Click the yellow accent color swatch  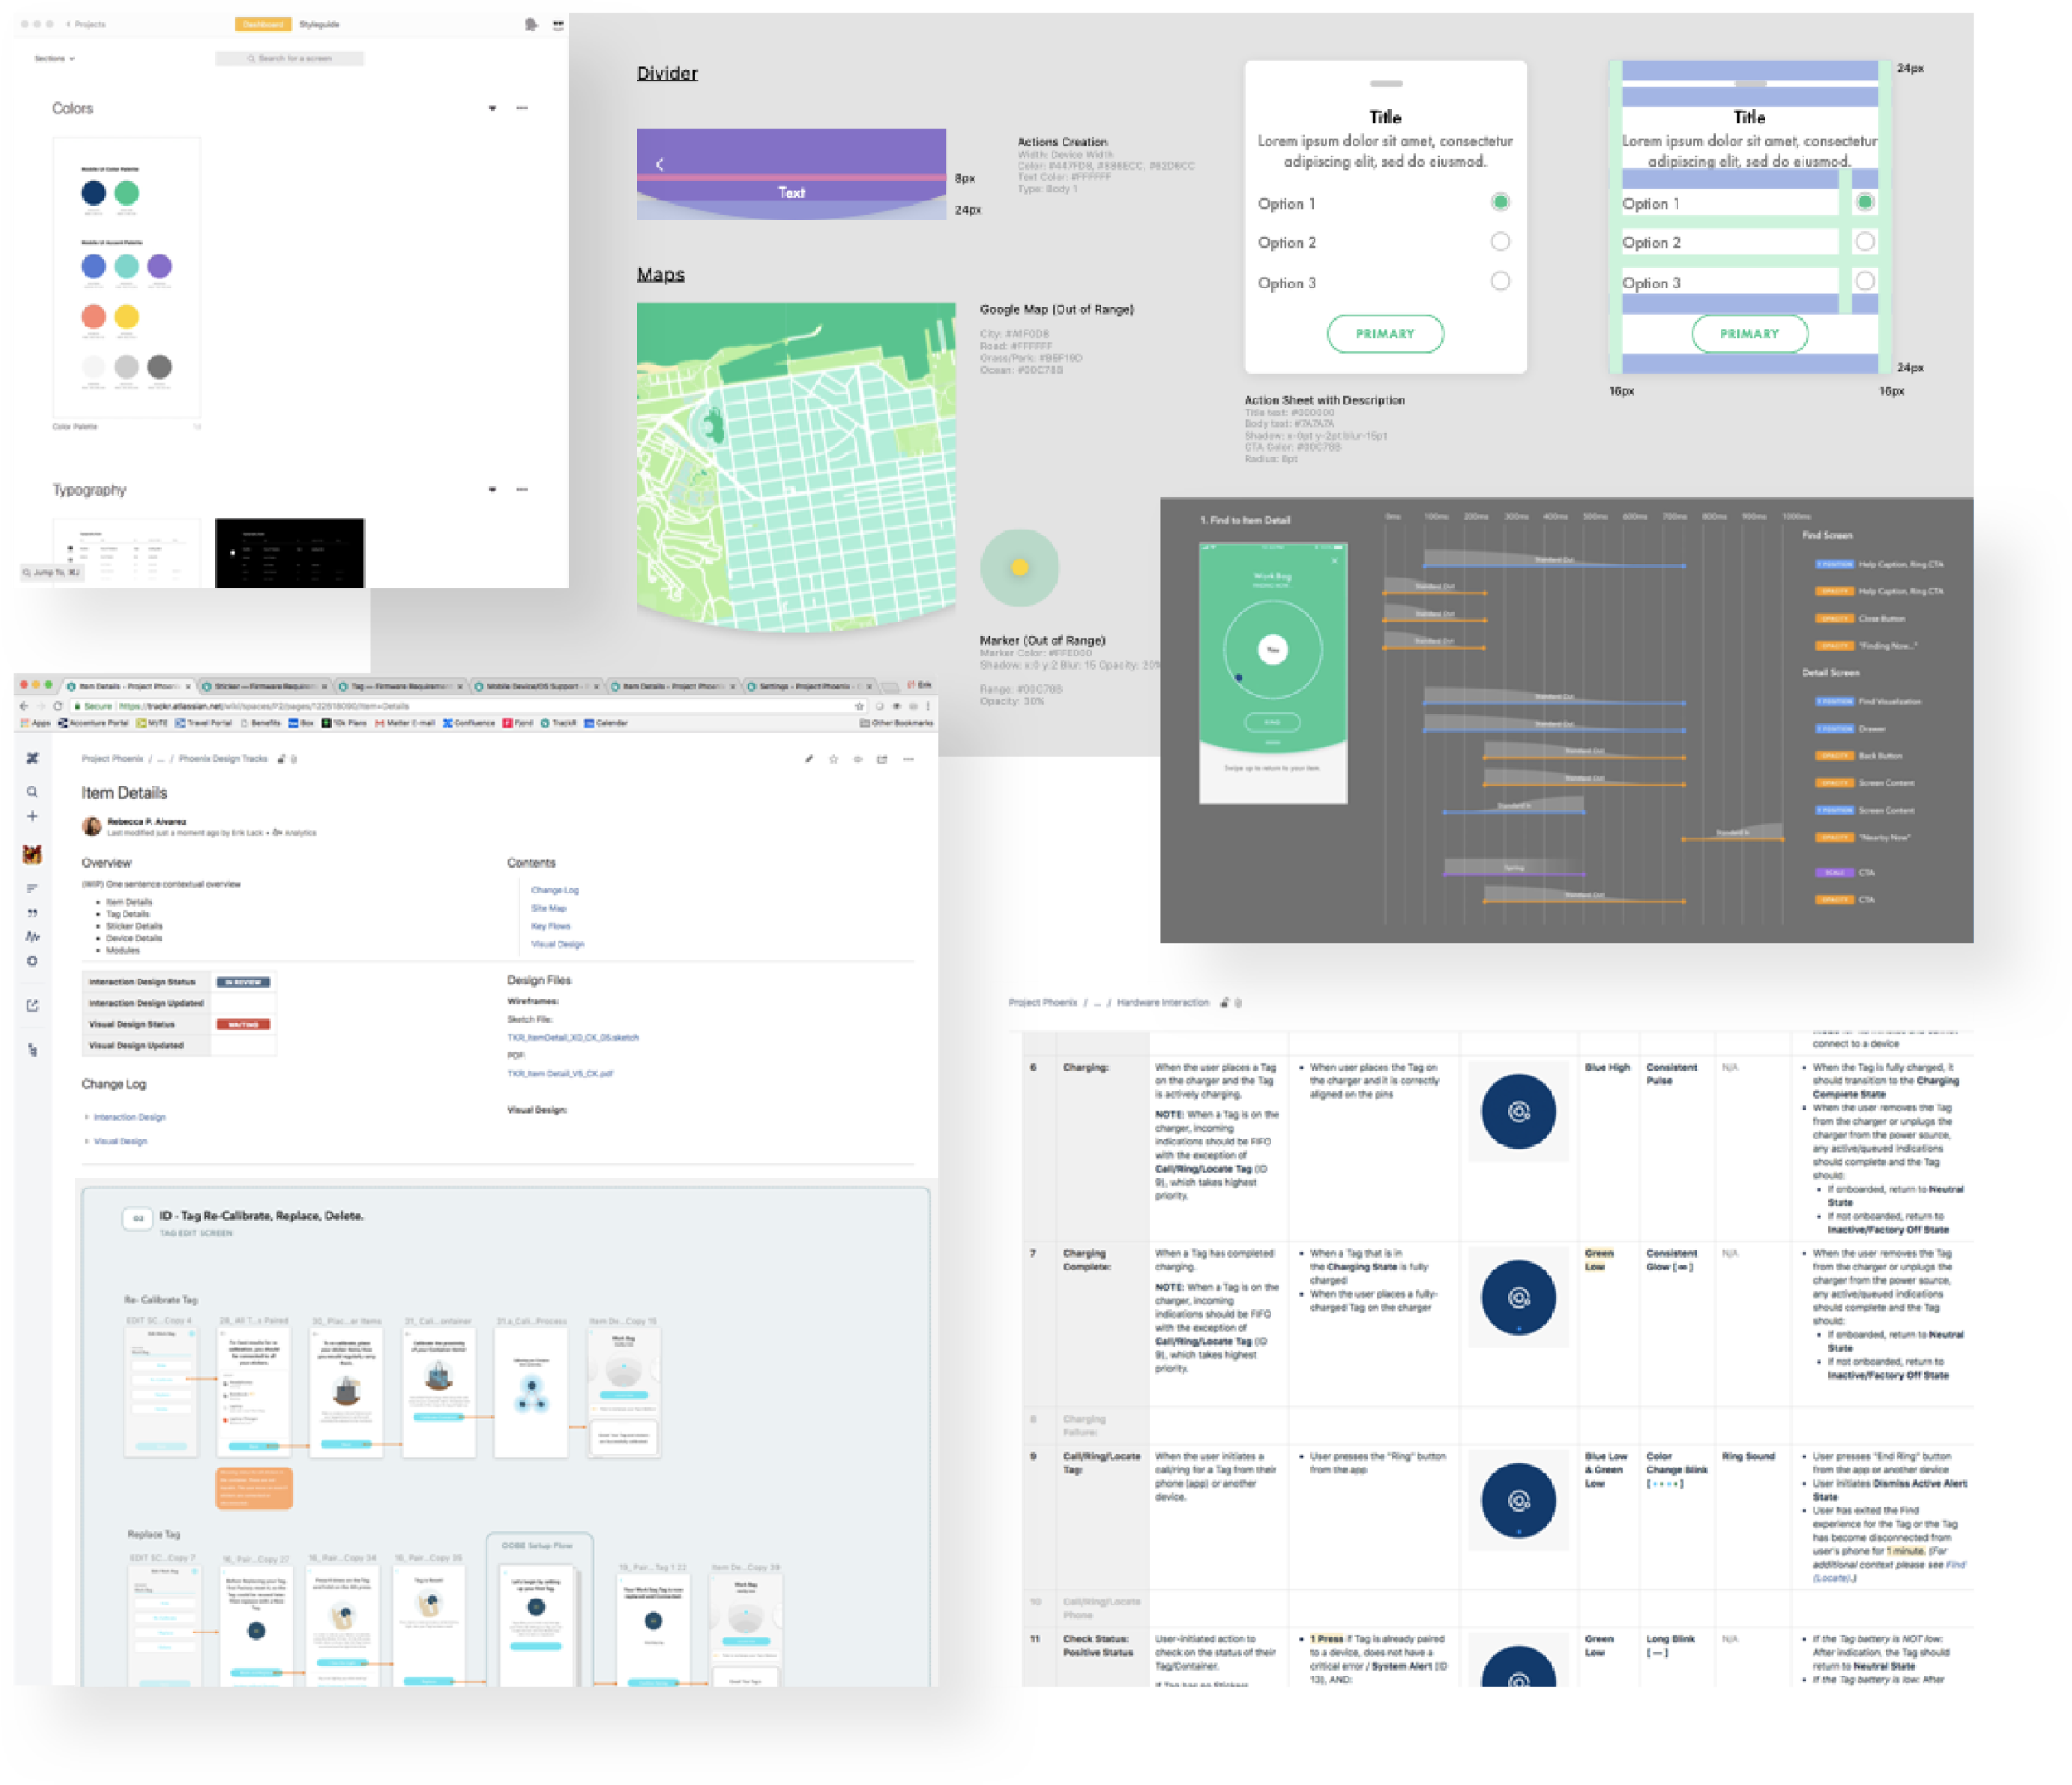126,317
